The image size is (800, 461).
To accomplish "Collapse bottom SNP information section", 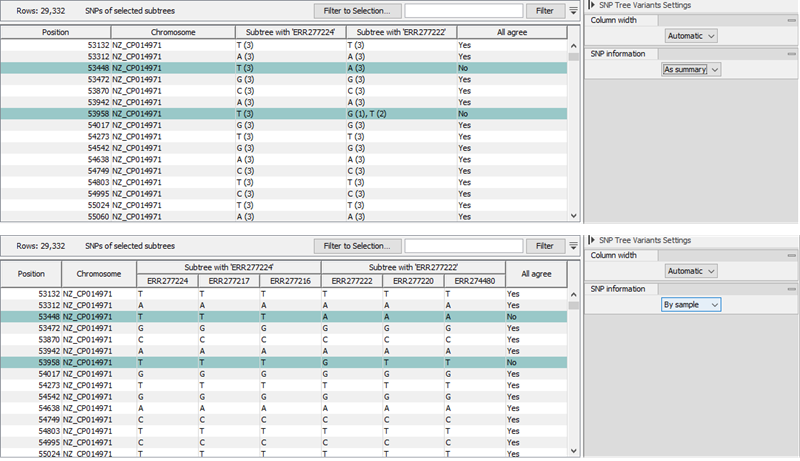I will tap(791, 289).
